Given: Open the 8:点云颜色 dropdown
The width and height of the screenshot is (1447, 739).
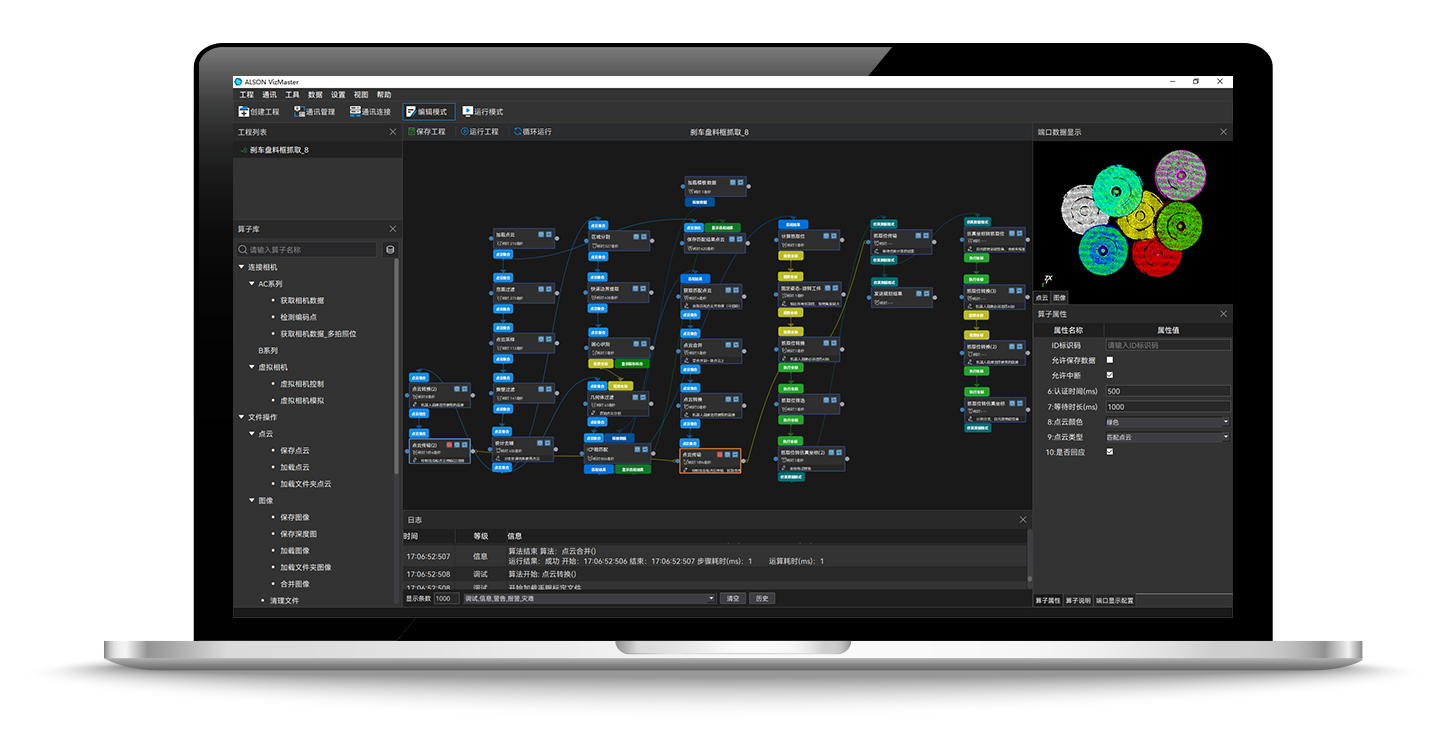Looking at the screenshot, I should [x=1226, y=421].
